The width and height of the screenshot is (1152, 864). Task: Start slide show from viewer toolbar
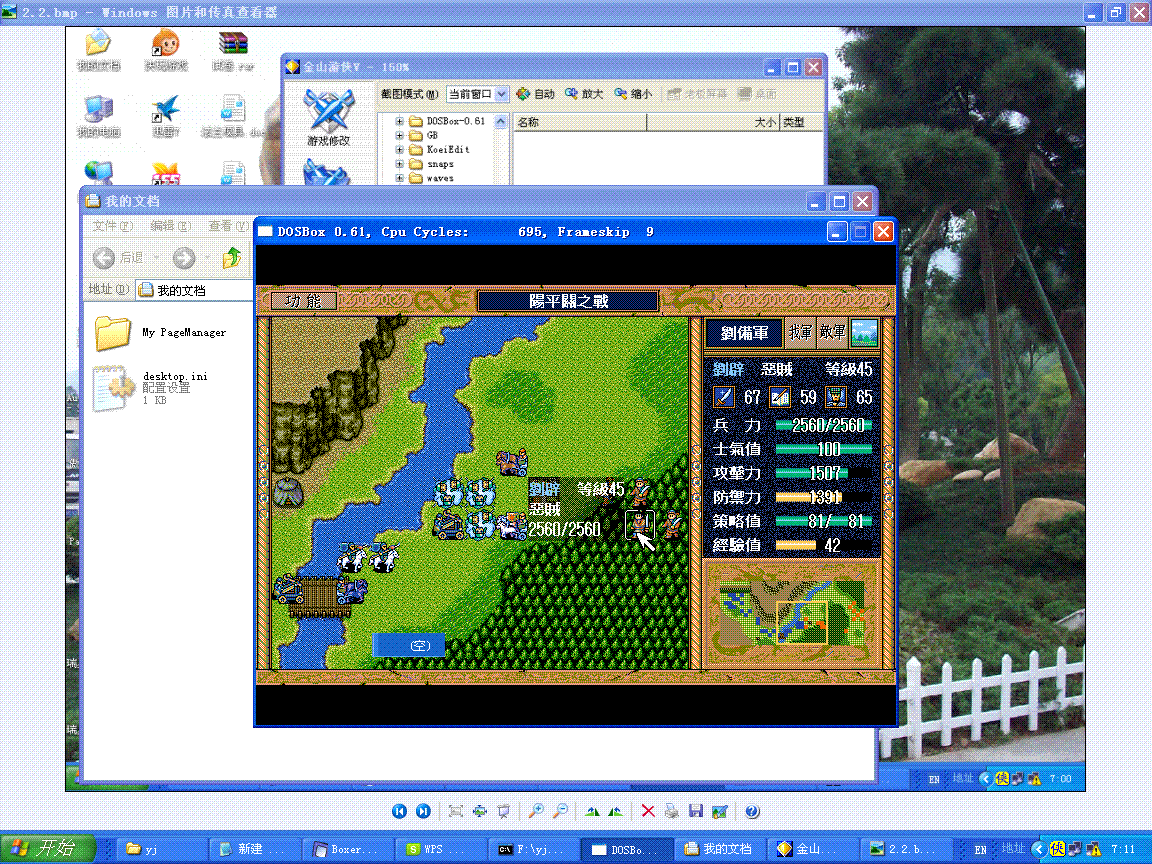point(503,811)
